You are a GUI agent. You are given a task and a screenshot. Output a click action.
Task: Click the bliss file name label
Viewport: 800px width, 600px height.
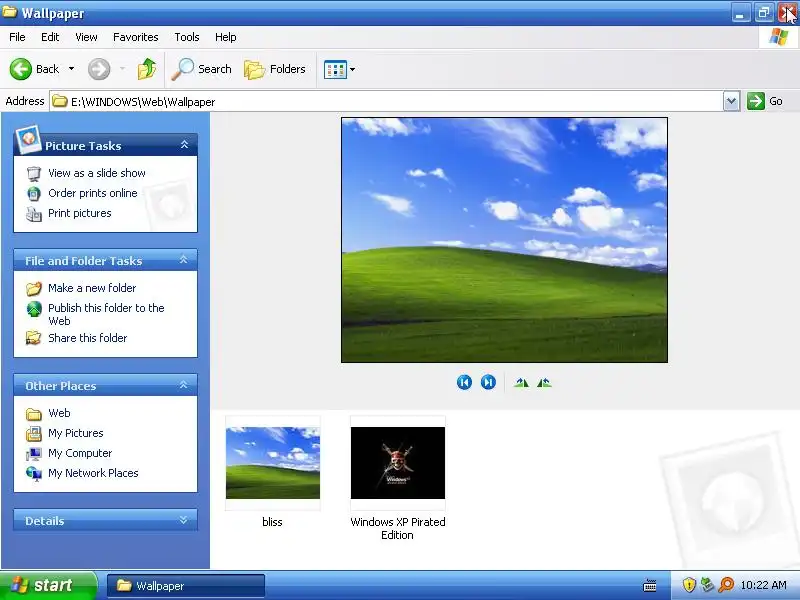coord(272,522)
